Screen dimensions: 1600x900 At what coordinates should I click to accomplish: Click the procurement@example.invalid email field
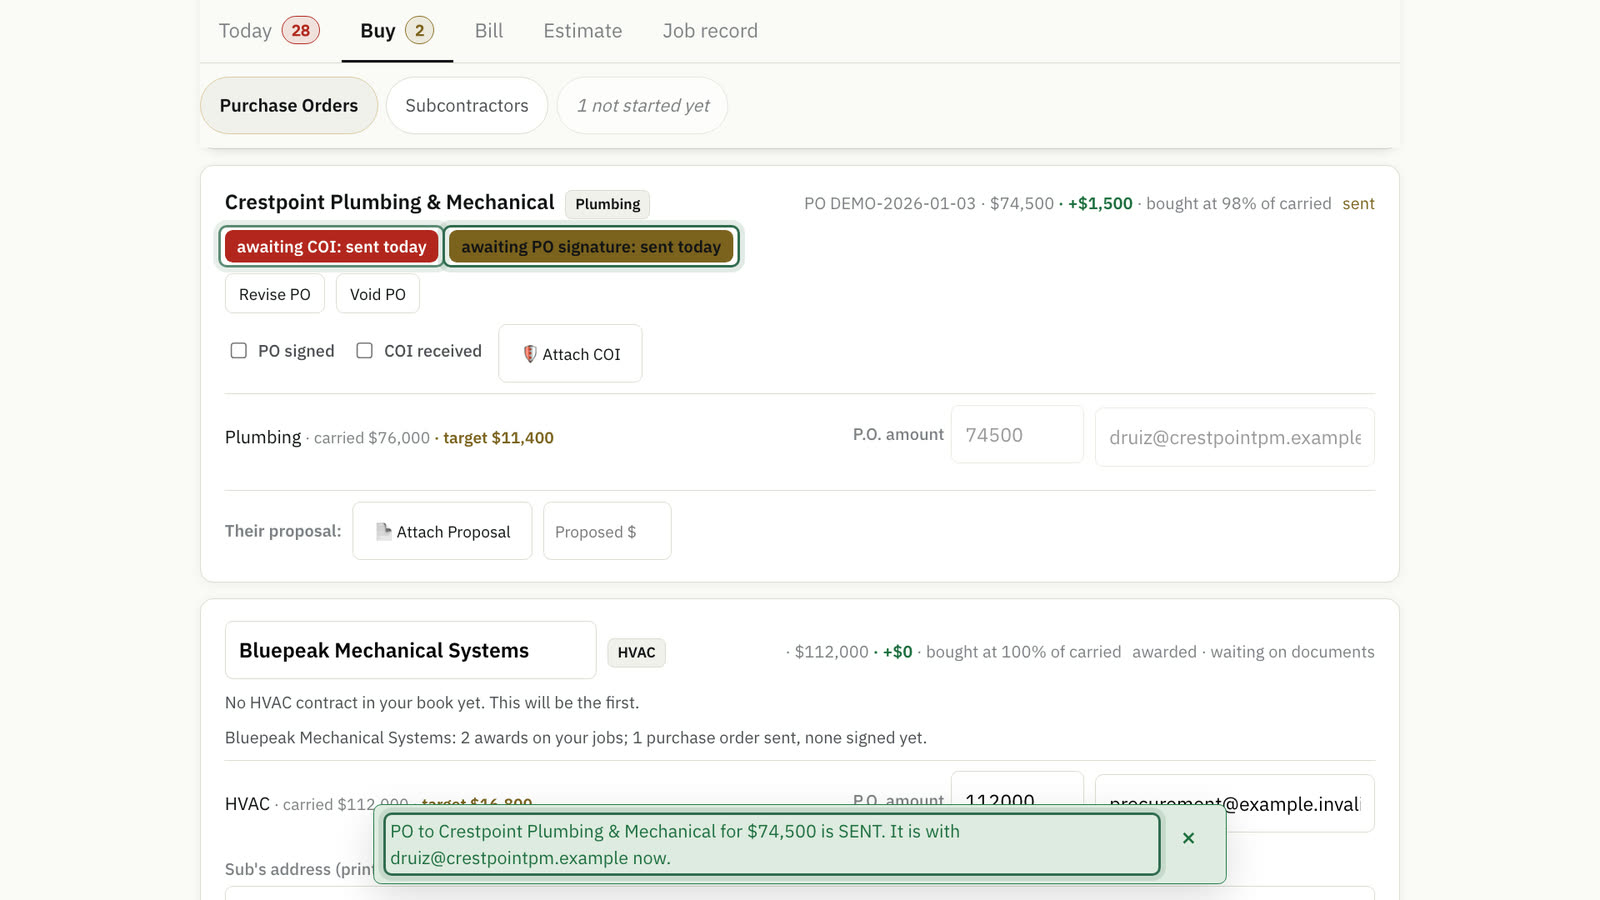1235,804
